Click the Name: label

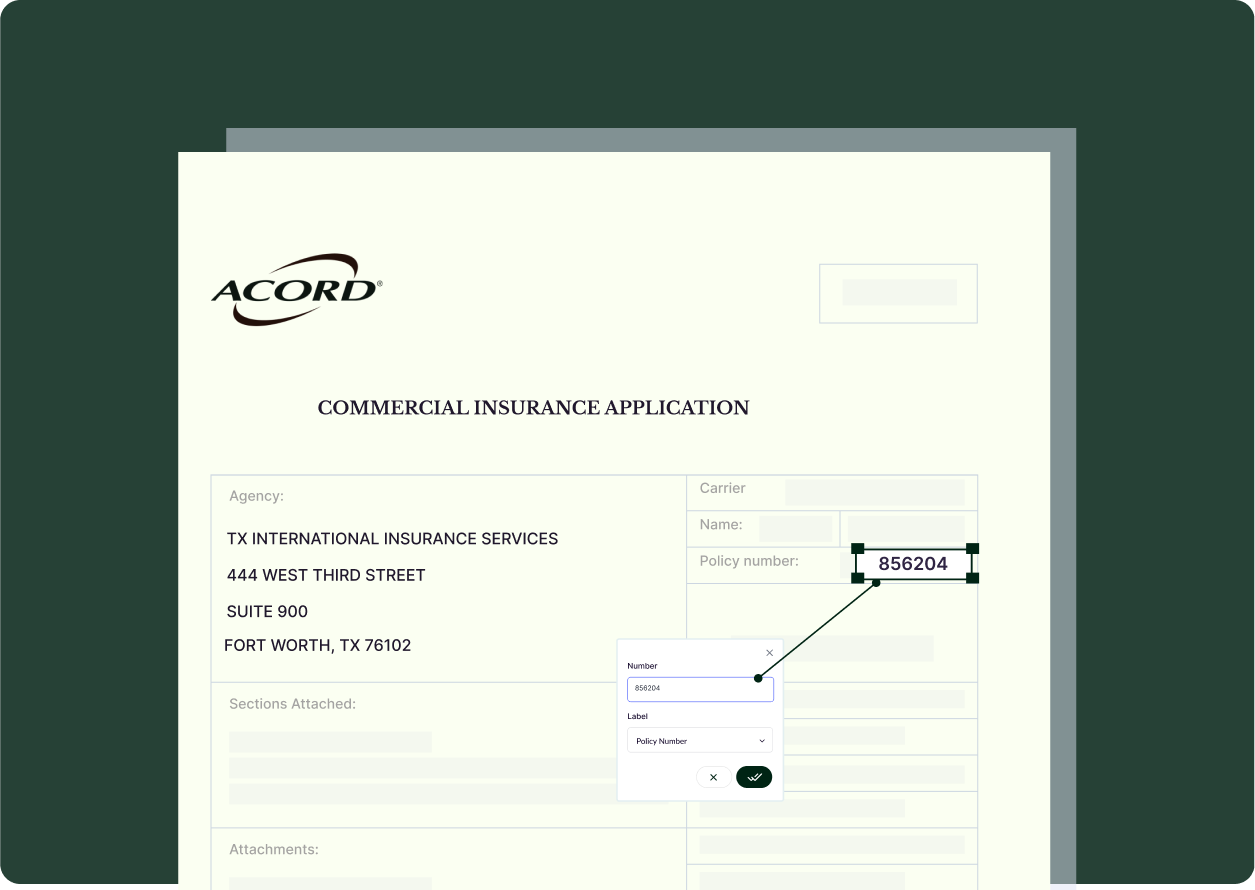click(x=721, y=524)
